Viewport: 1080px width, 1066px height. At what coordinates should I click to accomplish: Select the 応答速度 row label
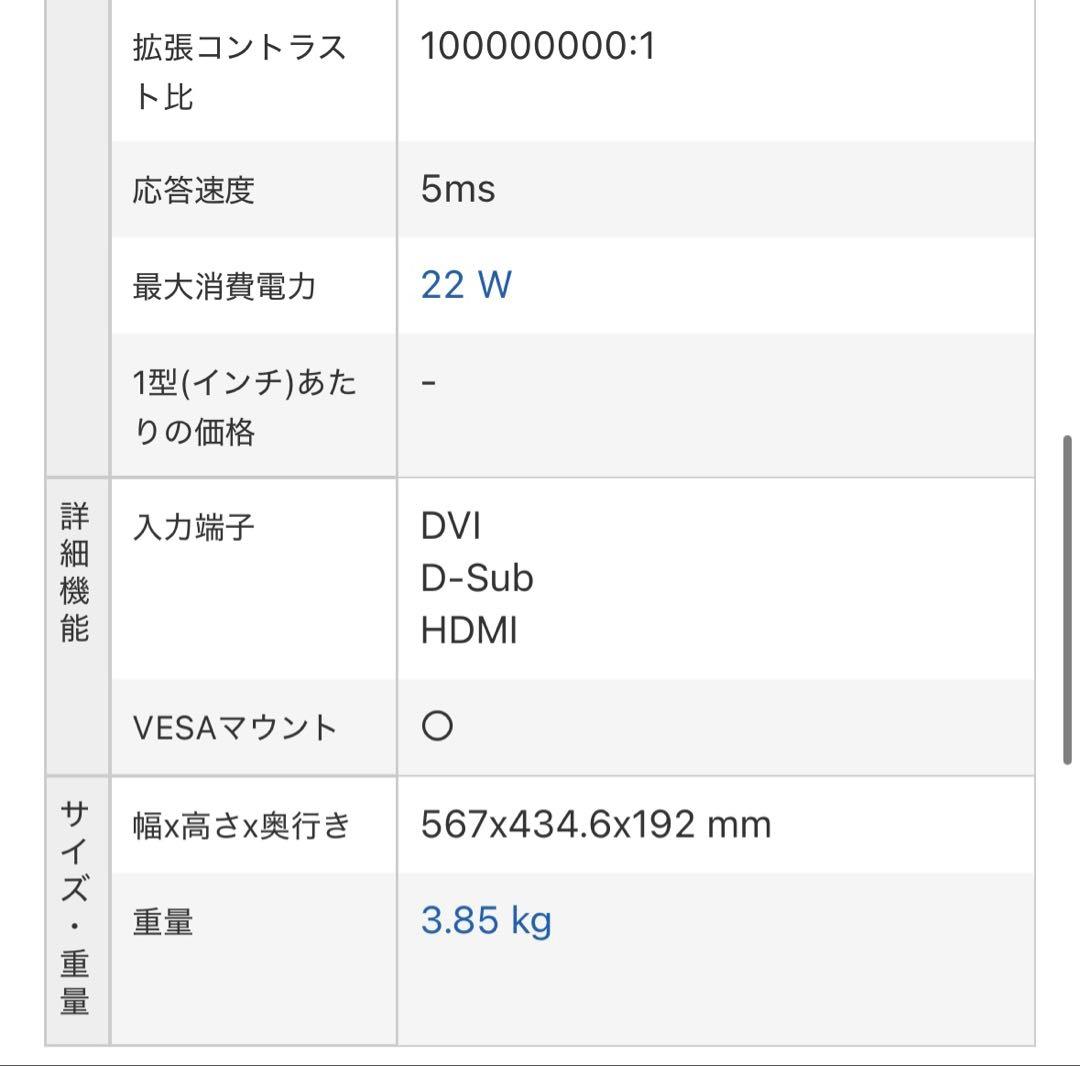point(194,189)
